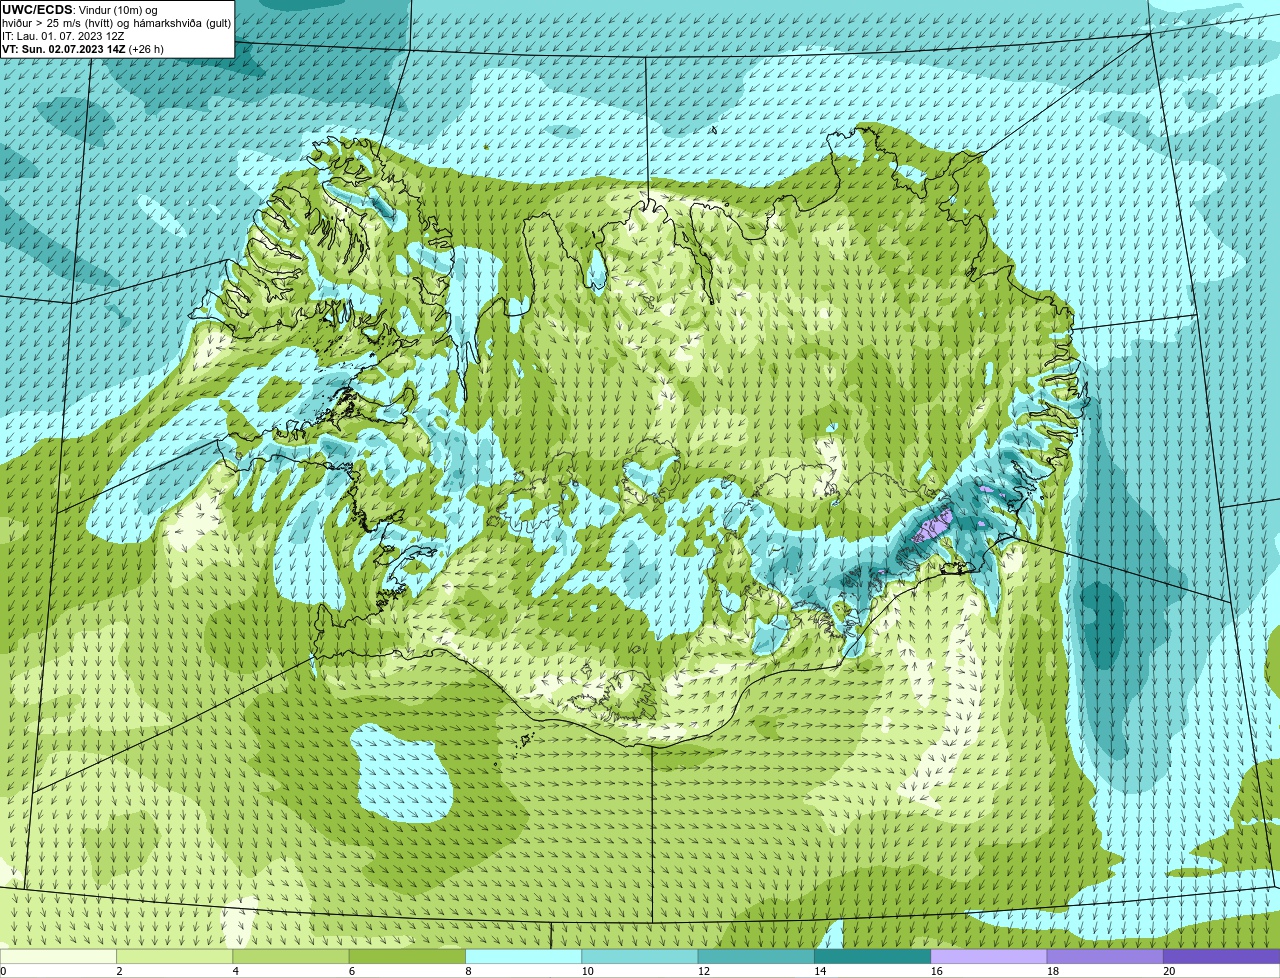Screen dimensions: 1280x978
Task: Click the light purple swatch between 16 and 18
Action: [989, 956]
